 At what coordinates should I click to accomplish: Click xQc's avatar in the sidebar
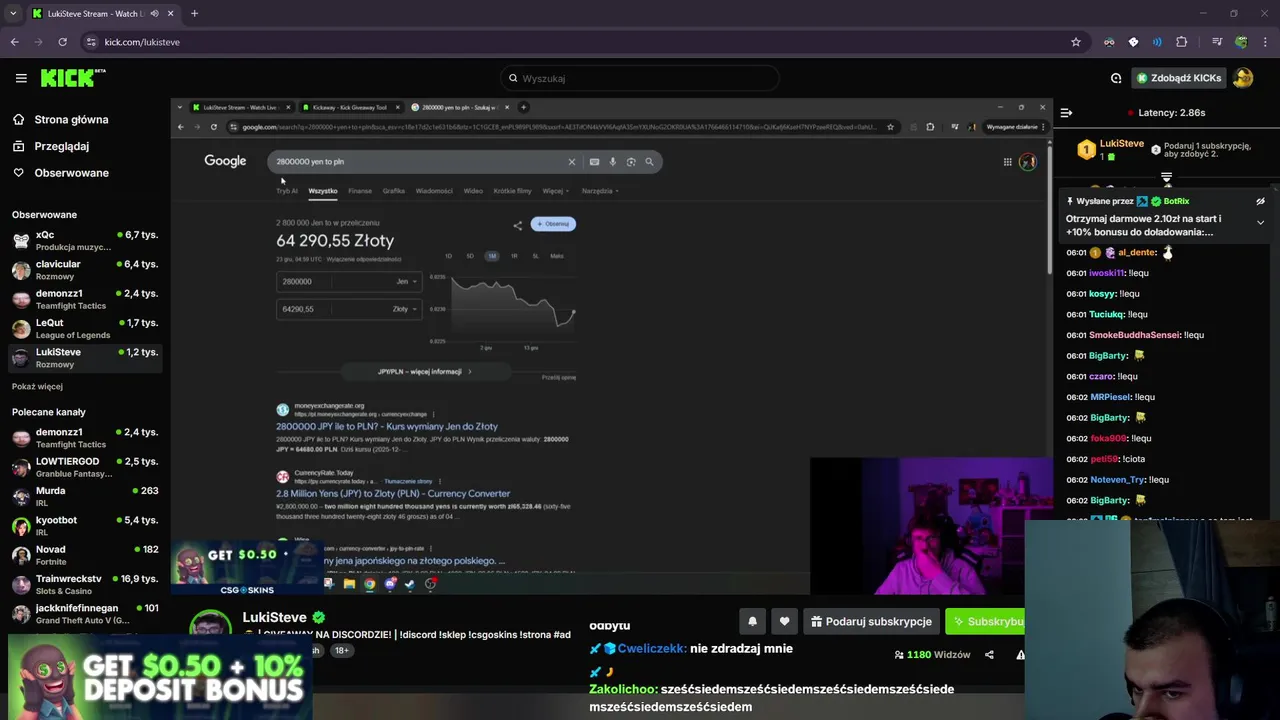click(x=21, y=240)
